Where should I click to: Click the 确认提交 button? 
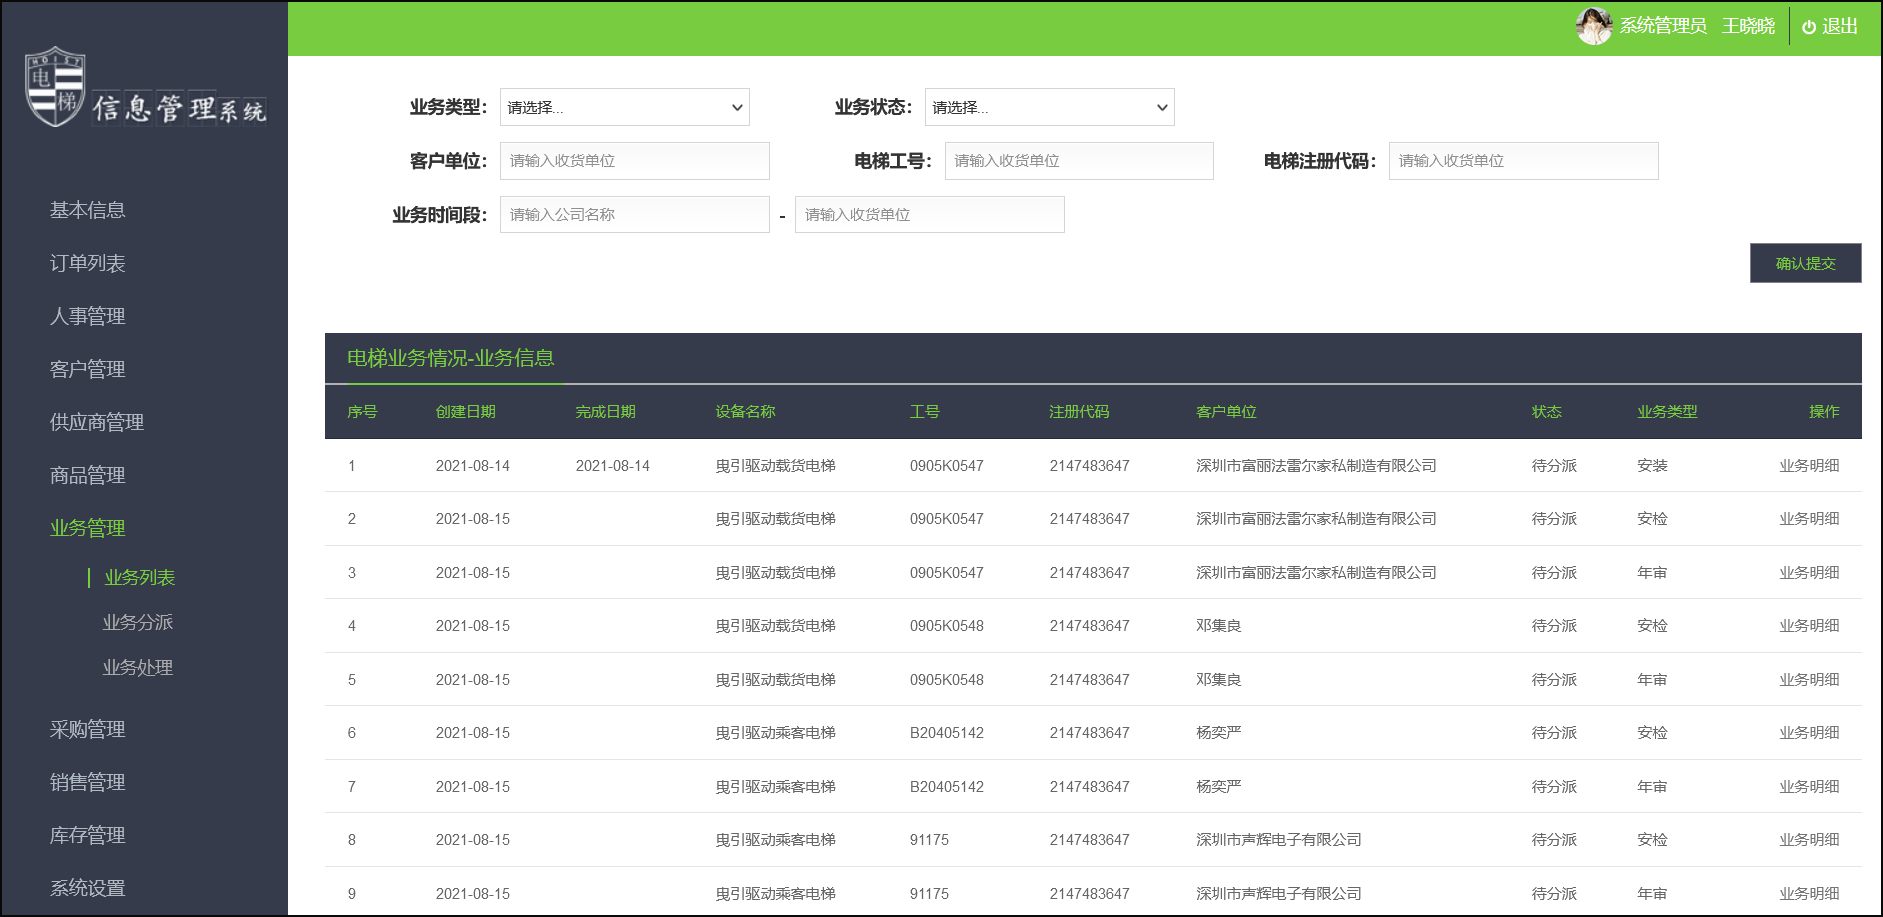point(1806,263)
